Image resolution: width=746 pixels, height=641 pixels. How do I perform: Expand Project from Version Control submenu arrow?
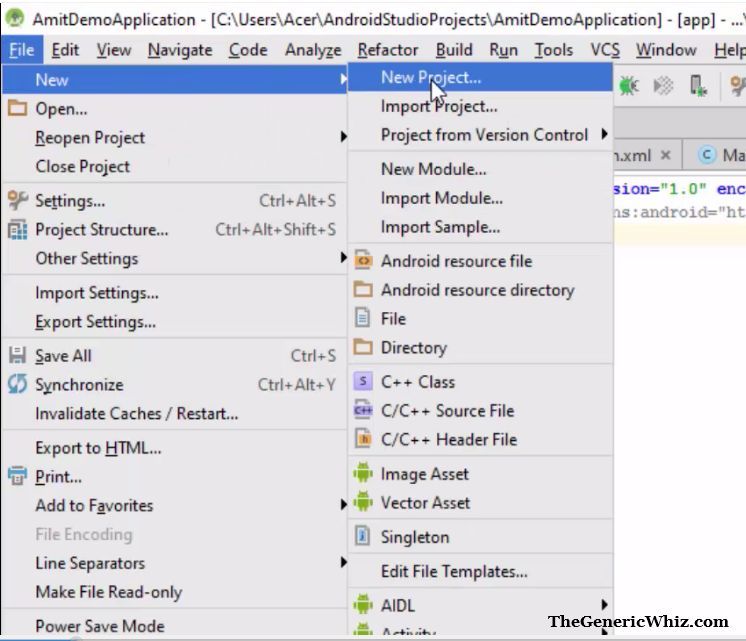tap(604, 134)
